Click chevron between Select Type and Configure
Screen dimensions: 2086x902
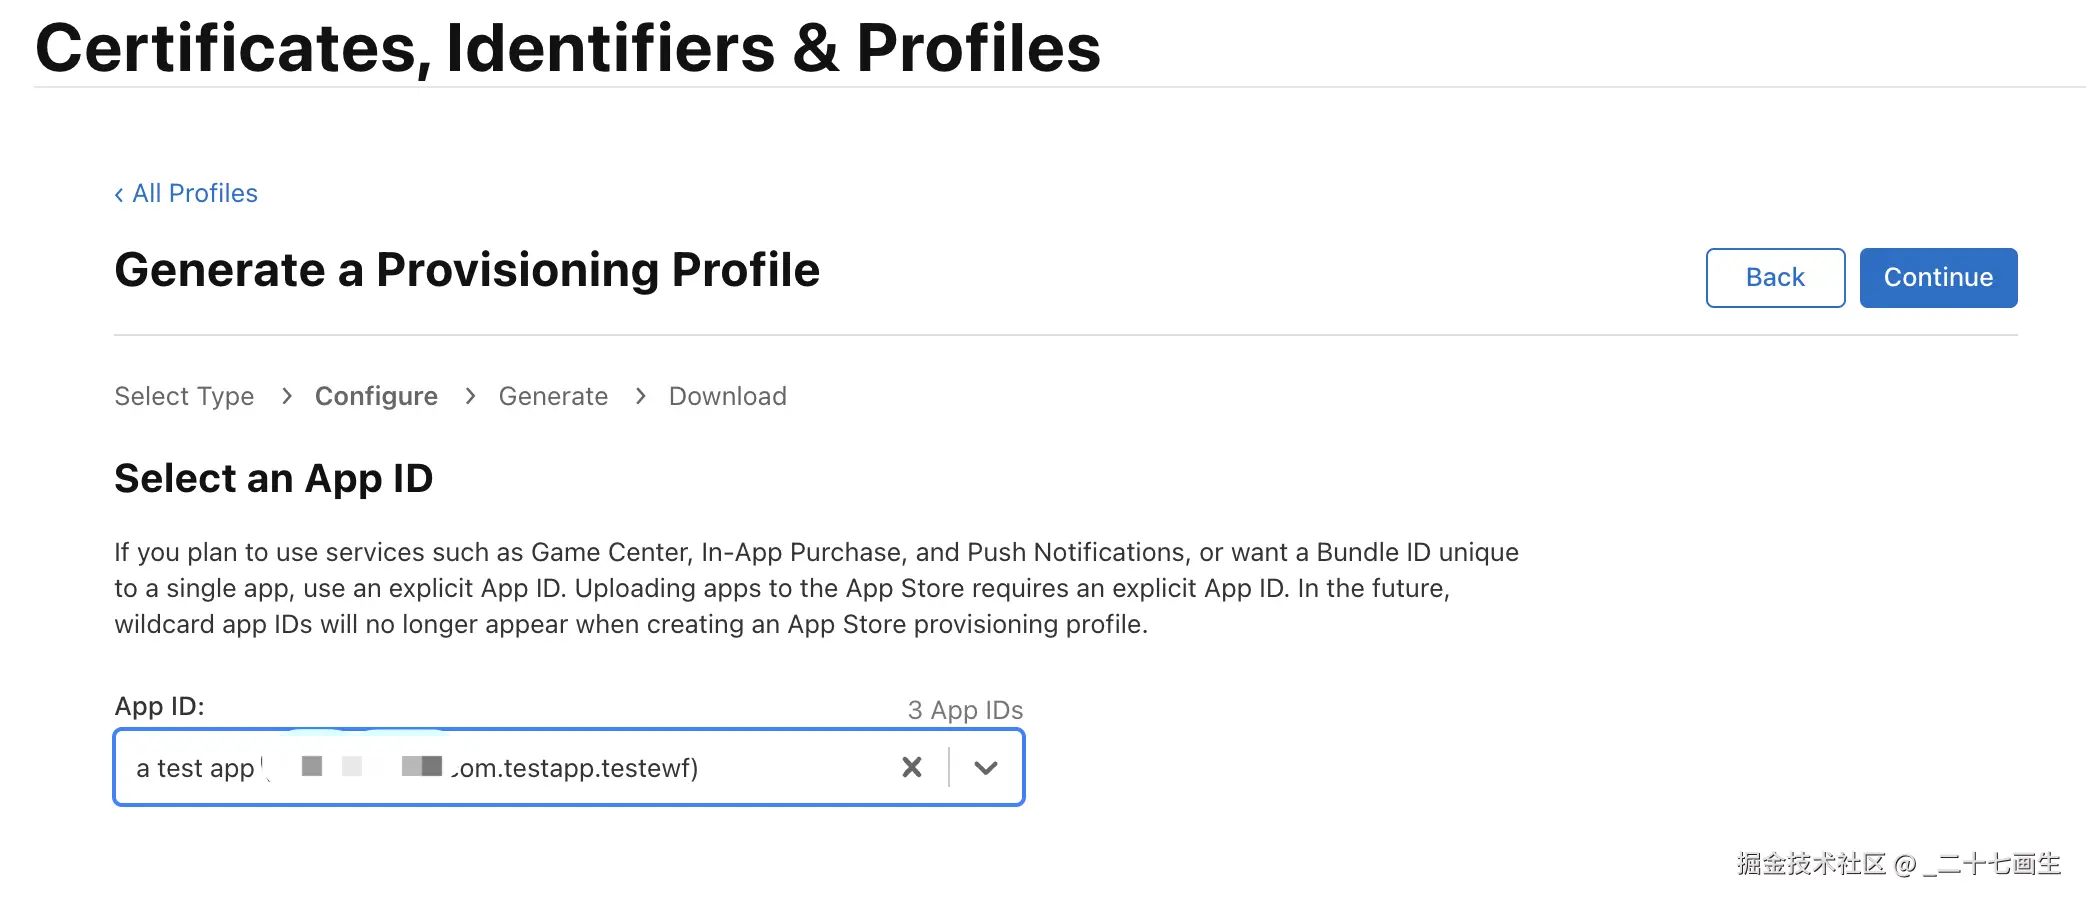click(x=287, y=396)
